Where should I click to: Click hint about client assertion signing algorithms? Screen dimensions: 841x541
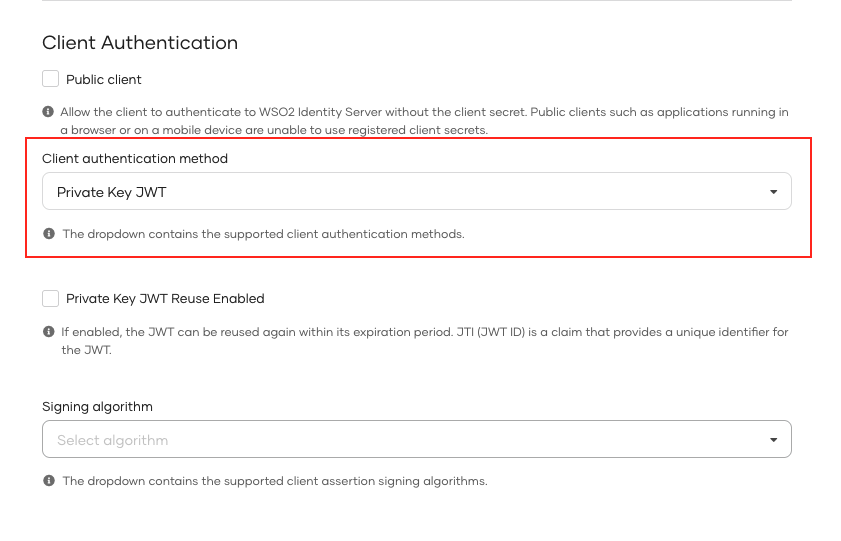[274, 481]
